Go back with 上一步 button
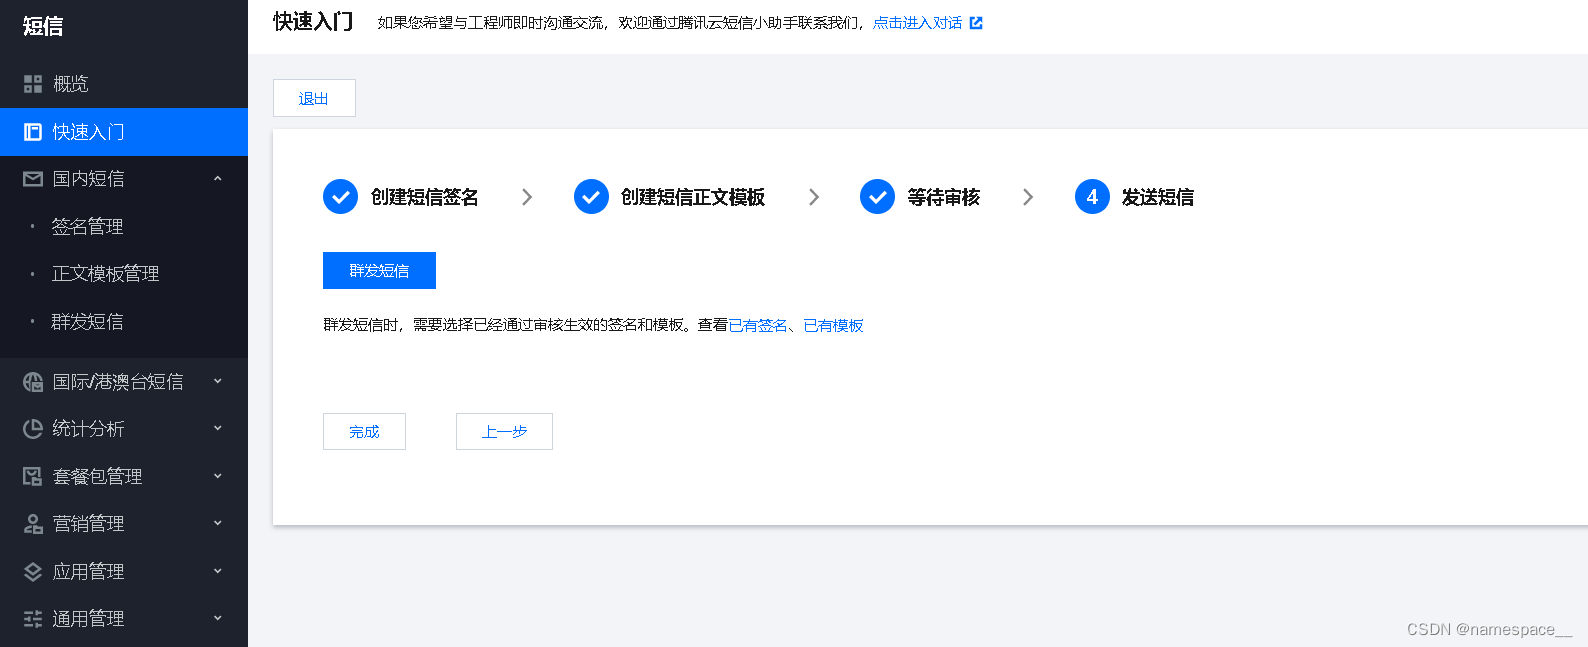The height and width of the screenshot is (647, 1588). tap(504, 432)
